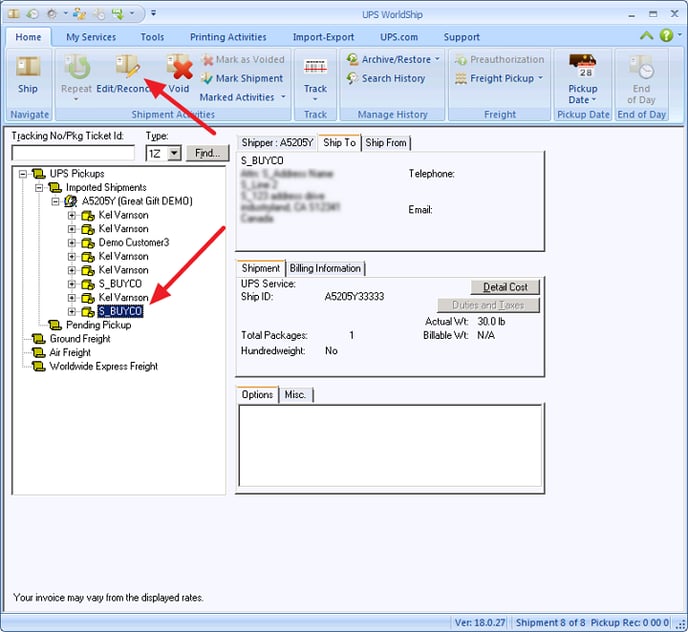Screen dimensions: 688x632
Task: Collapse the UPS Pickups tree root
Action: [23, 174]
